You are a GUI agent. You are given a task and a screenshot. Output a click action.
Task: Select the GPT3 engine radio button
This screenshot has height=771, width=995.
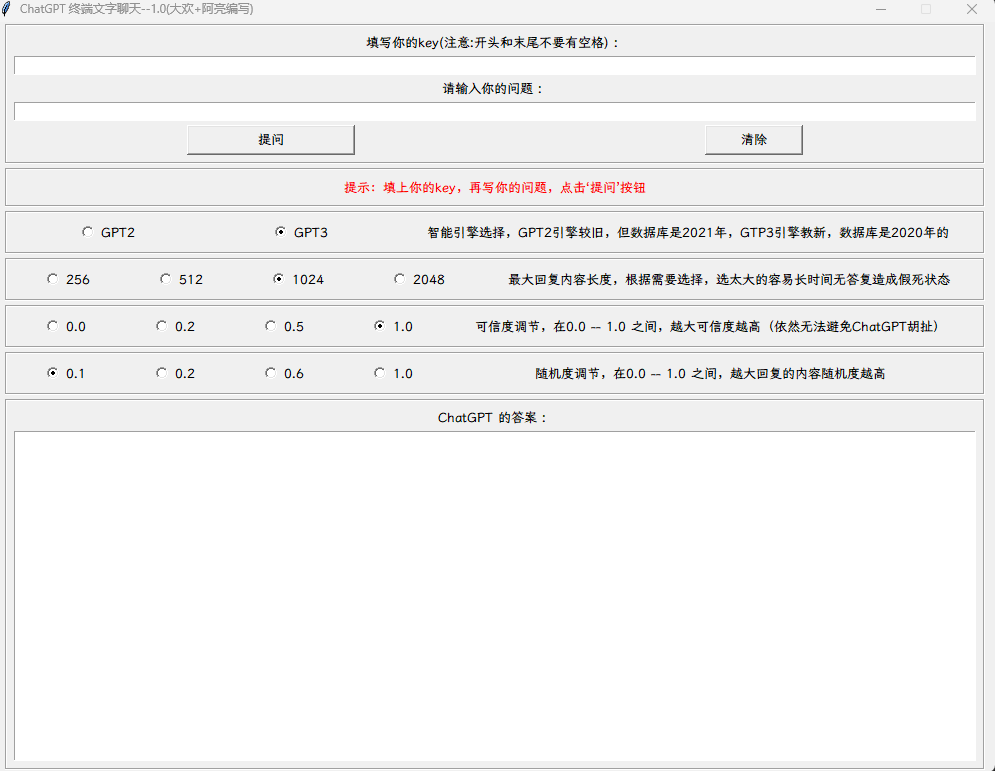[x=281, y=231]
